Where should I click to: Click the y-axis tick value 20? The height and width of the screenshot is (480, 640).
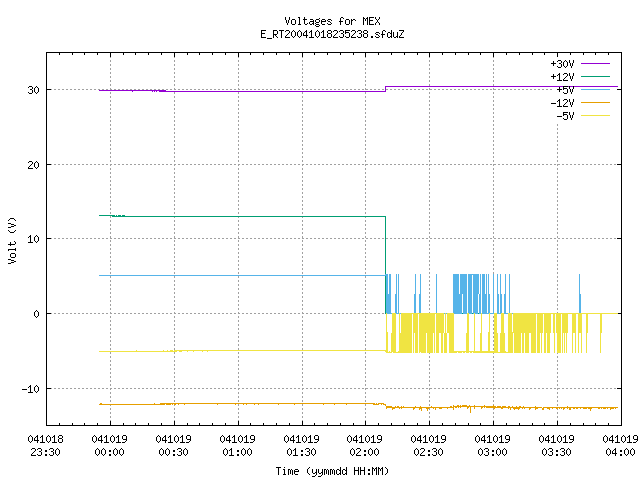[x=33, y=165]
